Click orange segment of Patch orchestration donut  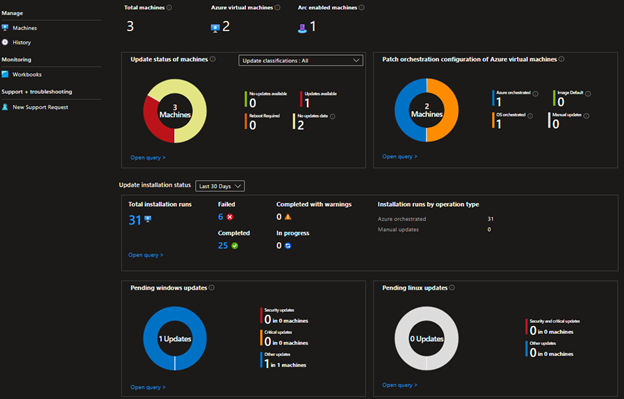coord(450,110)
